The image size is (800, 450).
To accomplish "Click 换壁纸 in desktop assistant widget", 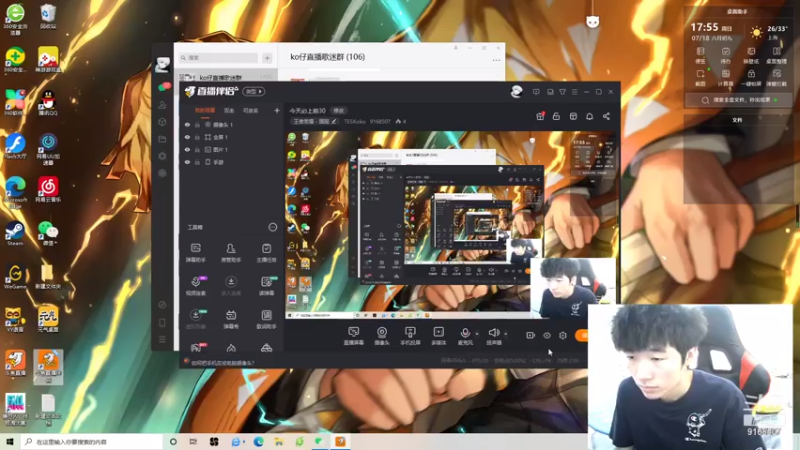I will pos(751,55).
